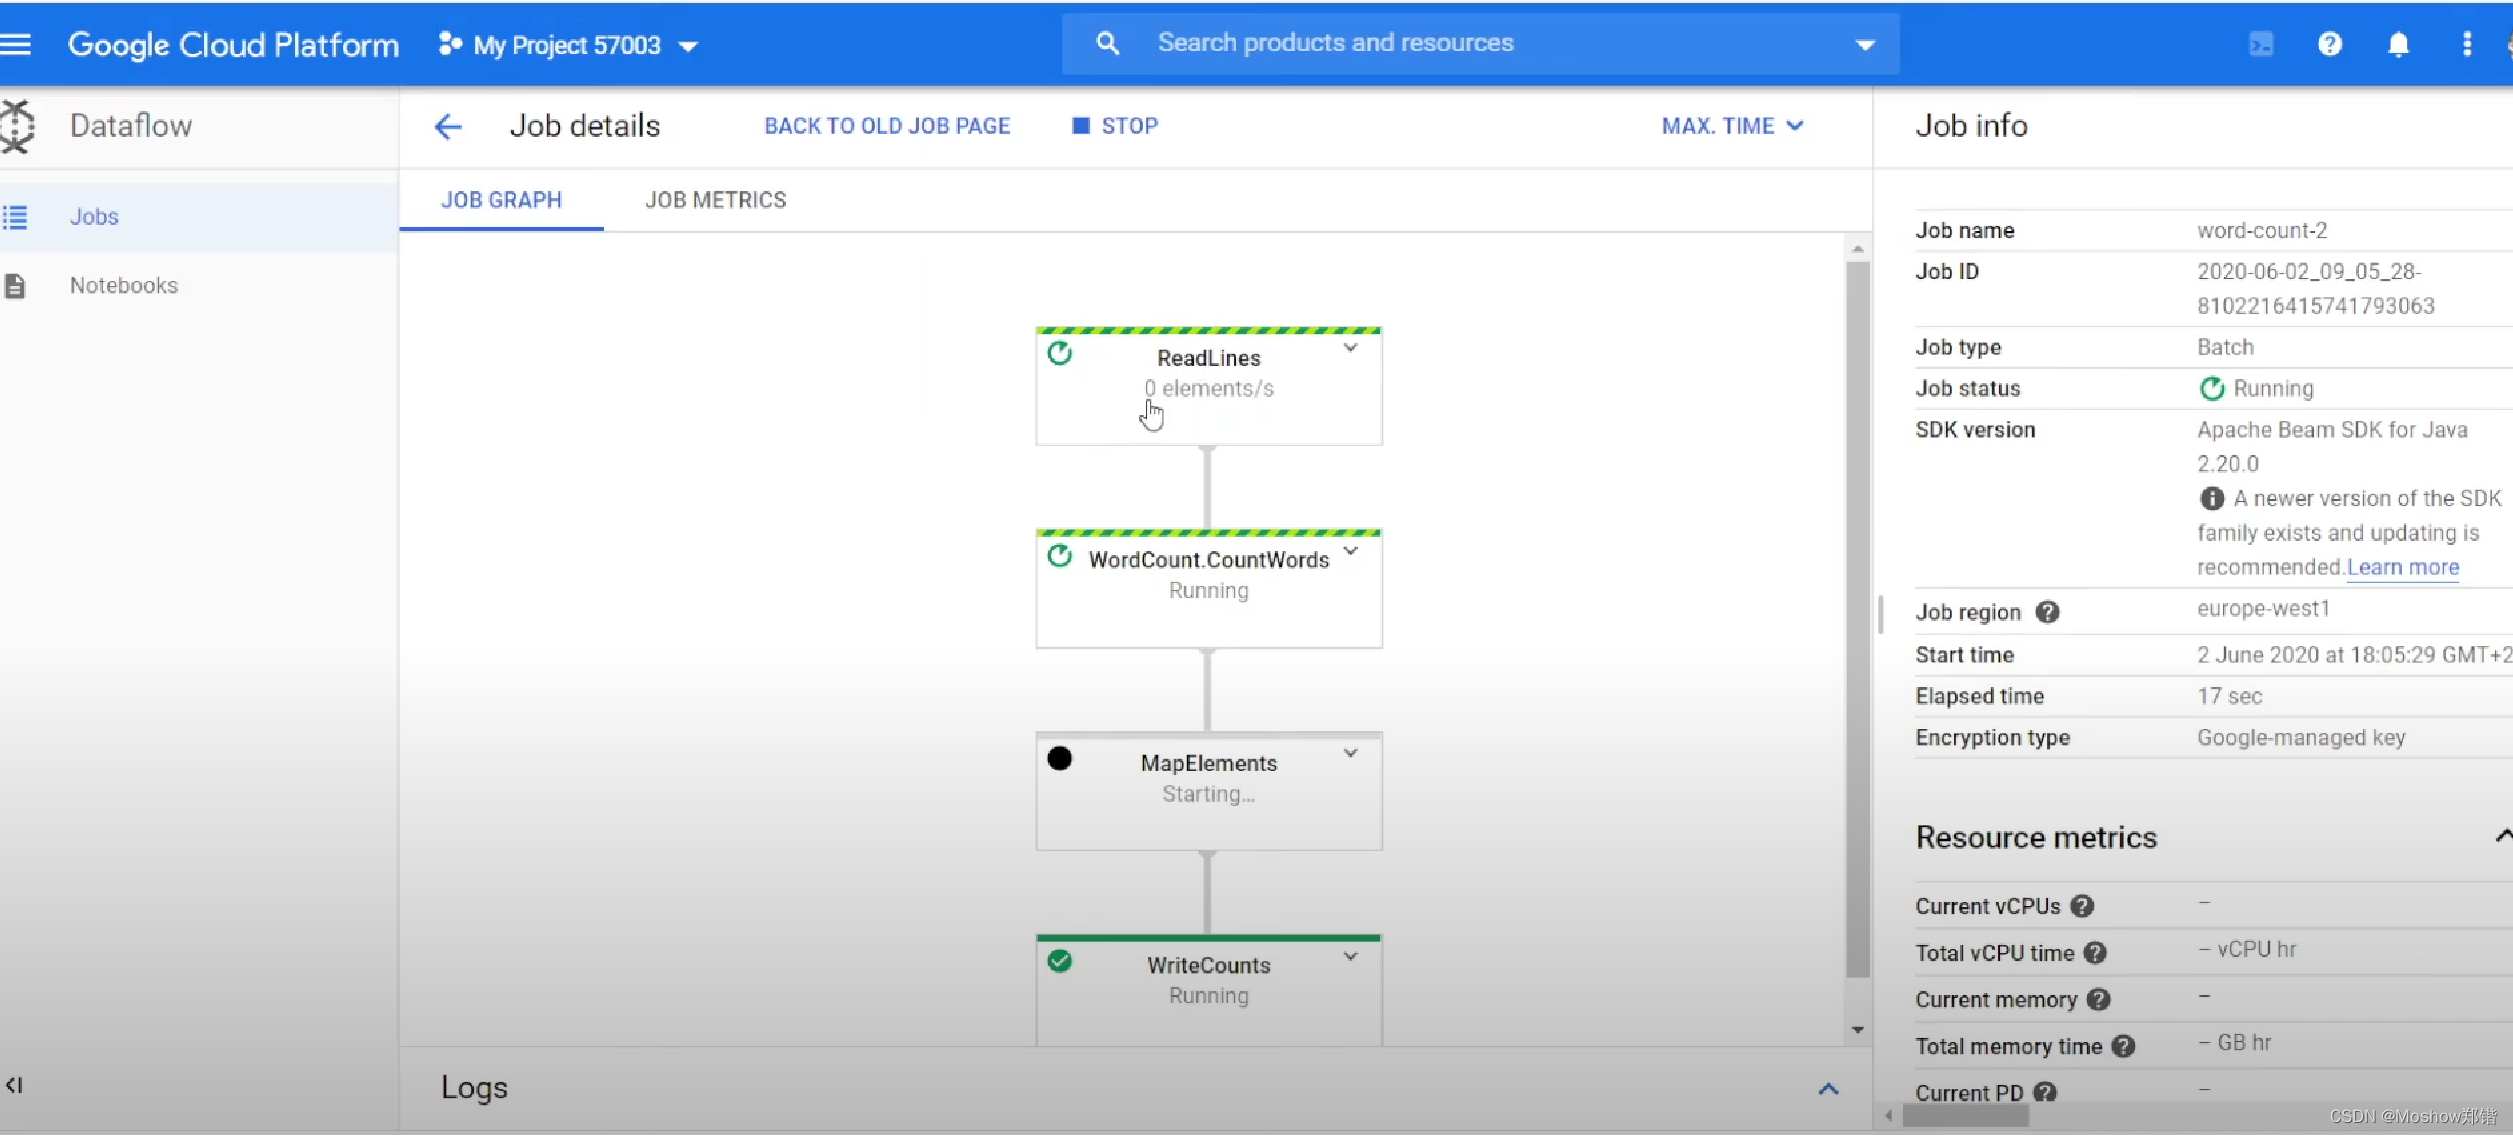
Task: Open the My Project 57003 selector
Action: (568, 45)
